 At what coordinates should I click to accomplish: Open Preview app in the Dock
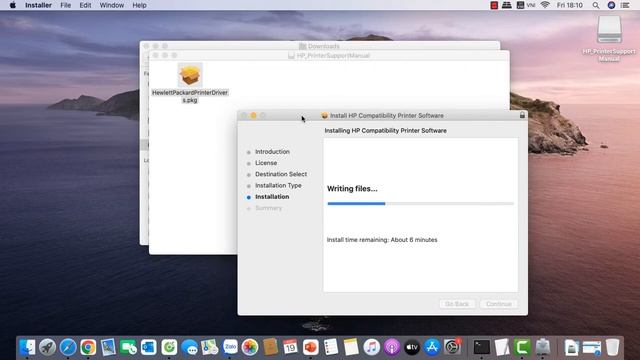[108, 347]
